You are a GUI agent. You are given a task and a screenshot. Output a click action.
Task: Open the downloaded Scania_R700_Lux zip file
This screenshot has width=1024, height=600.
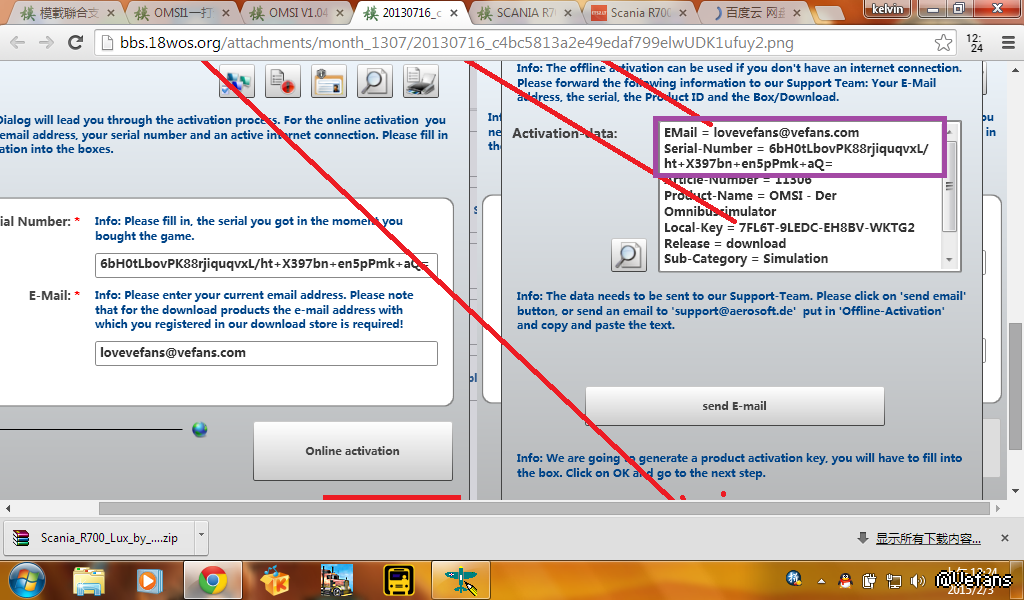click(100, 537)
